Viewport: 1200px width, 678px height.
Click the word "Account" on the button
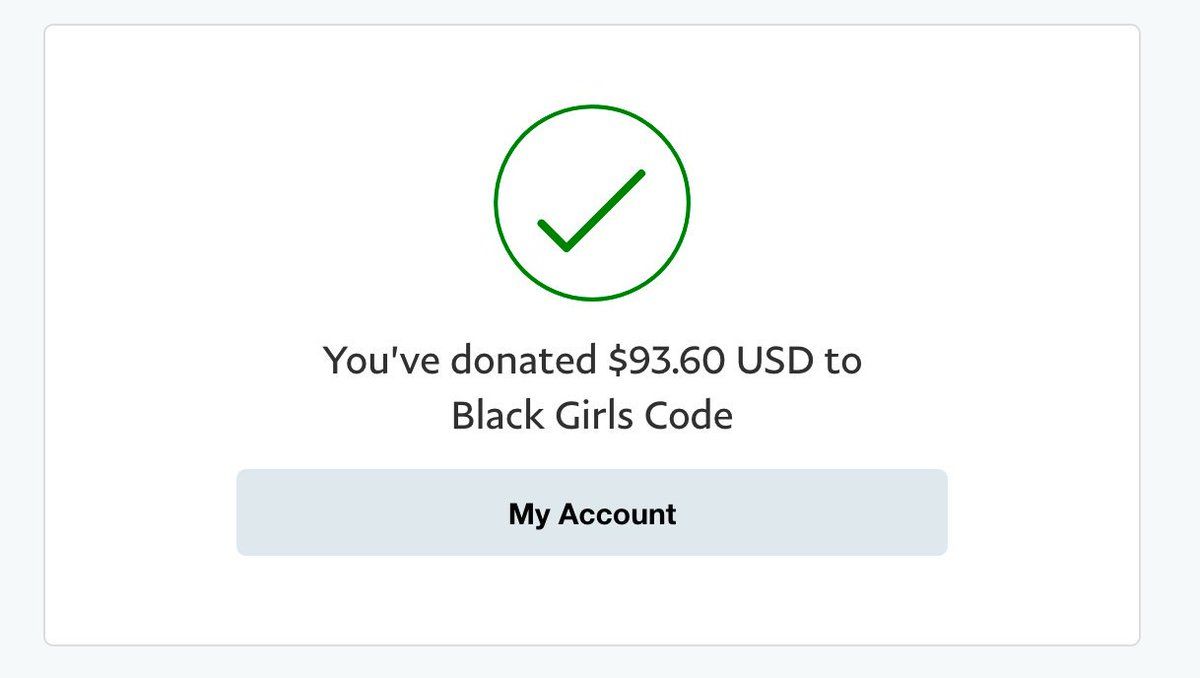617,514
